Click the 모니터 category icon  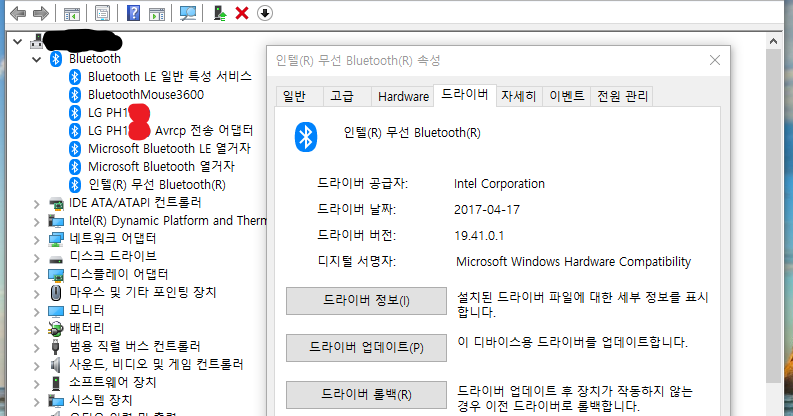pyautogui.click(x=56, y=311)
